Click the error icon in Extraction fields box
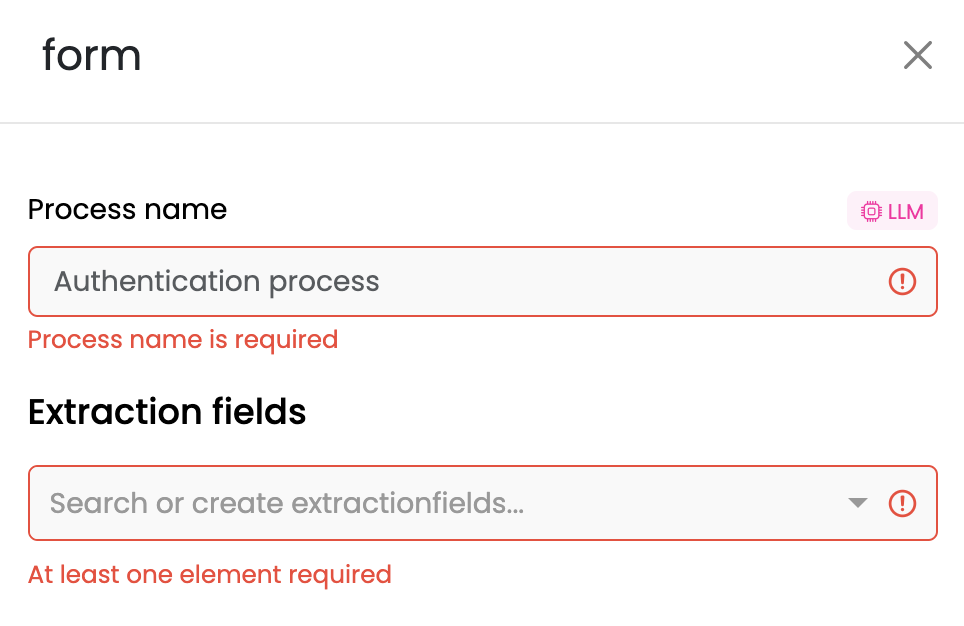 pos(903,503)
